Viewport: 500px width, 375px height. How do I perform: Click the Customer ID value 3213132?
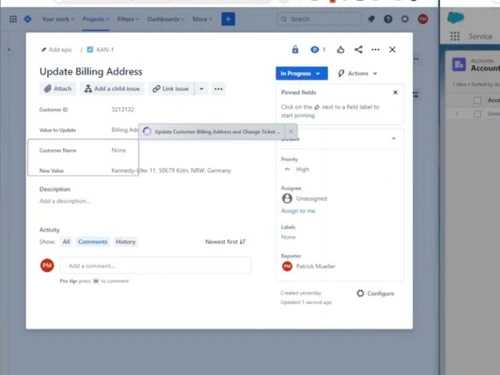point(123,109)
